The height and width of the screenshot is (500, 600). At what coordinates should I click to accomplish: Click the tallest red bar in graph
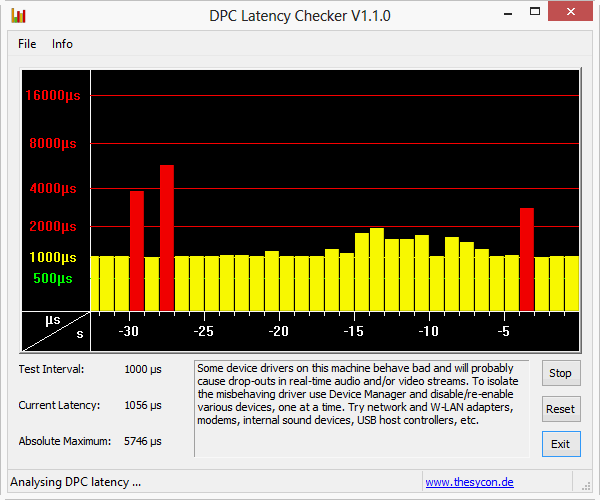(167, 238)
